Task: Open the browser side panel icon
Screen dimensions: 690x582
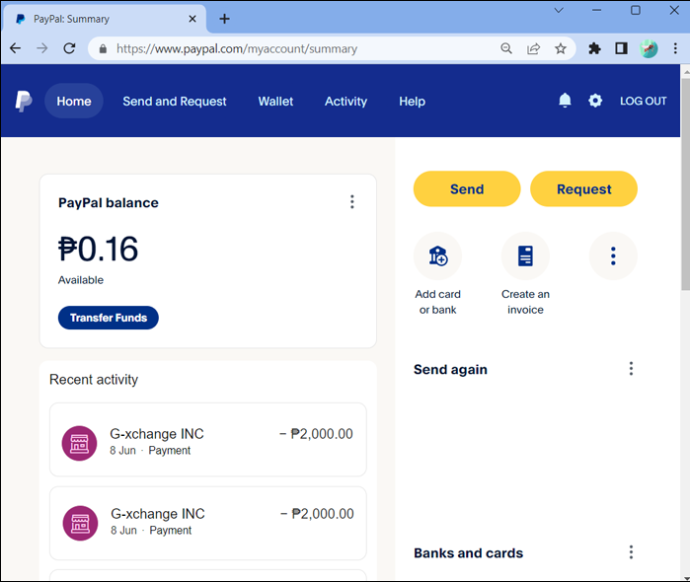Action: coord(621,48)
